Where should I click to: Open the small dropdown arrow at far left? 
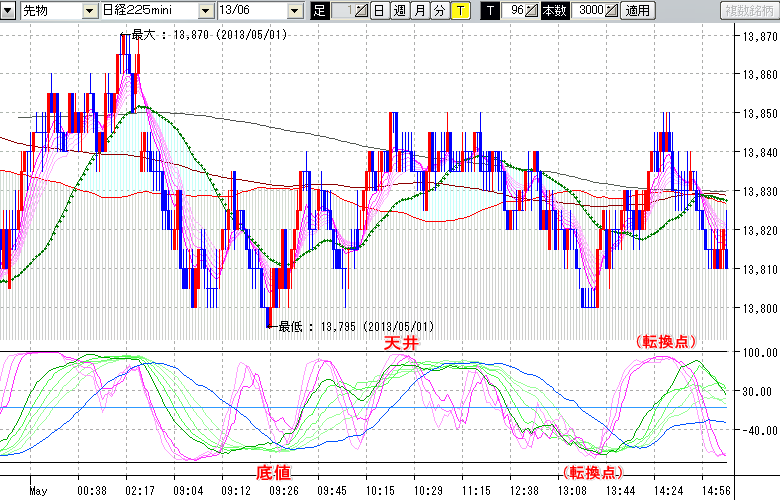(8, 11)
